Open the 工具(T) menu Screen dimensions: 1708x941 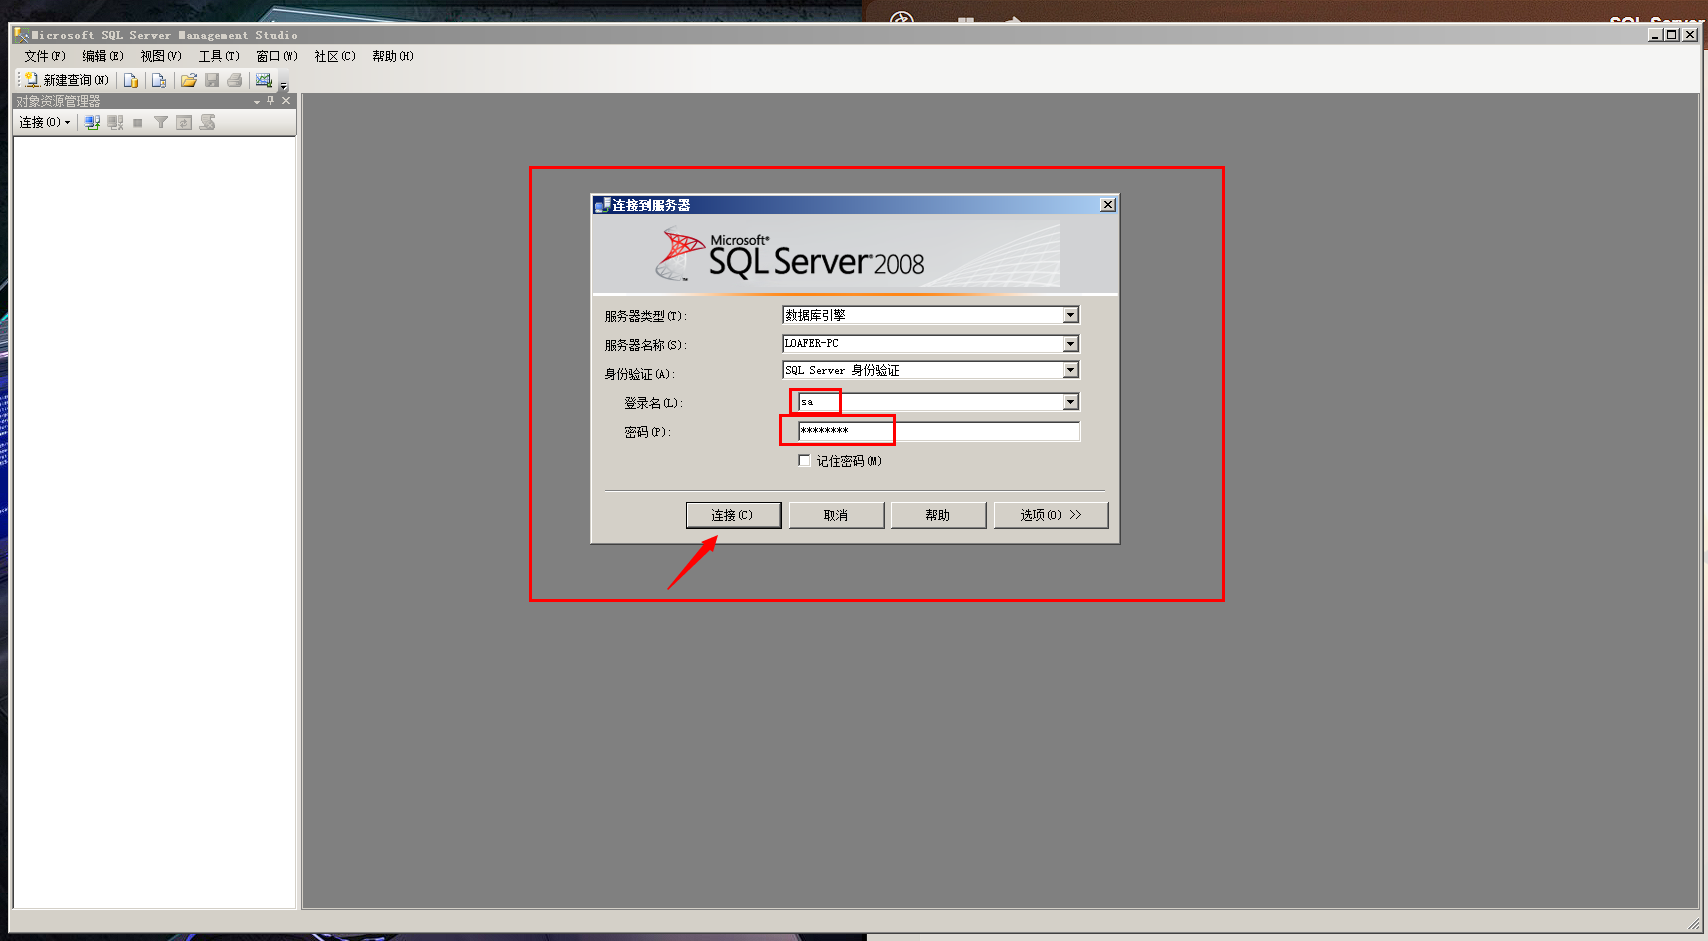click(x=219, y=56)
